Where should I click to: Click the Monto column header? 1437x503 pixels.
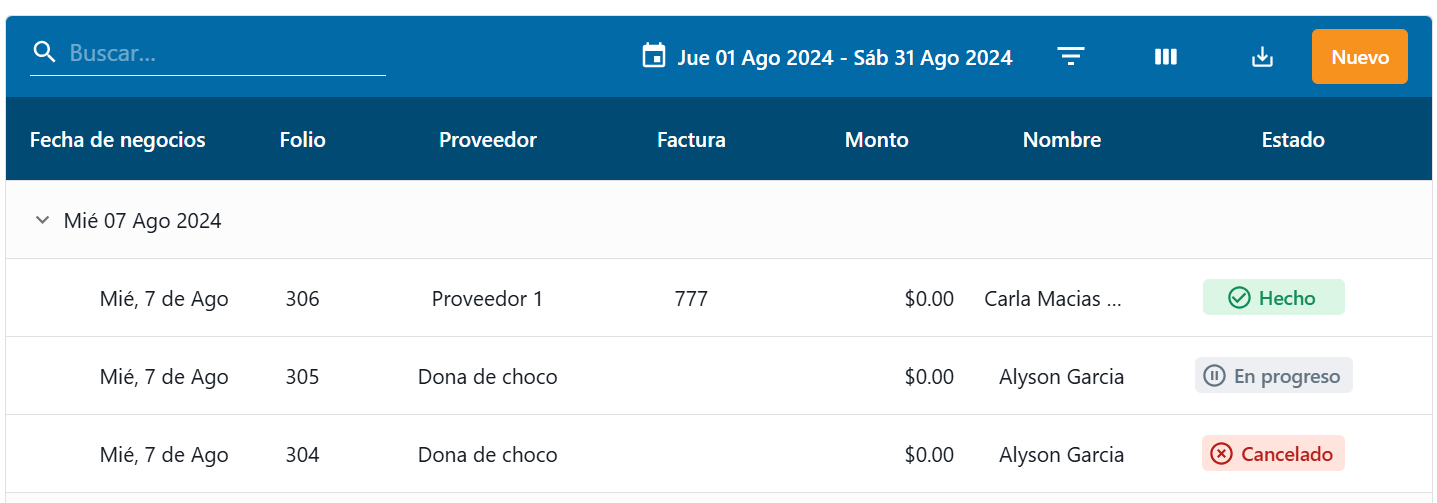coord(876,140)
